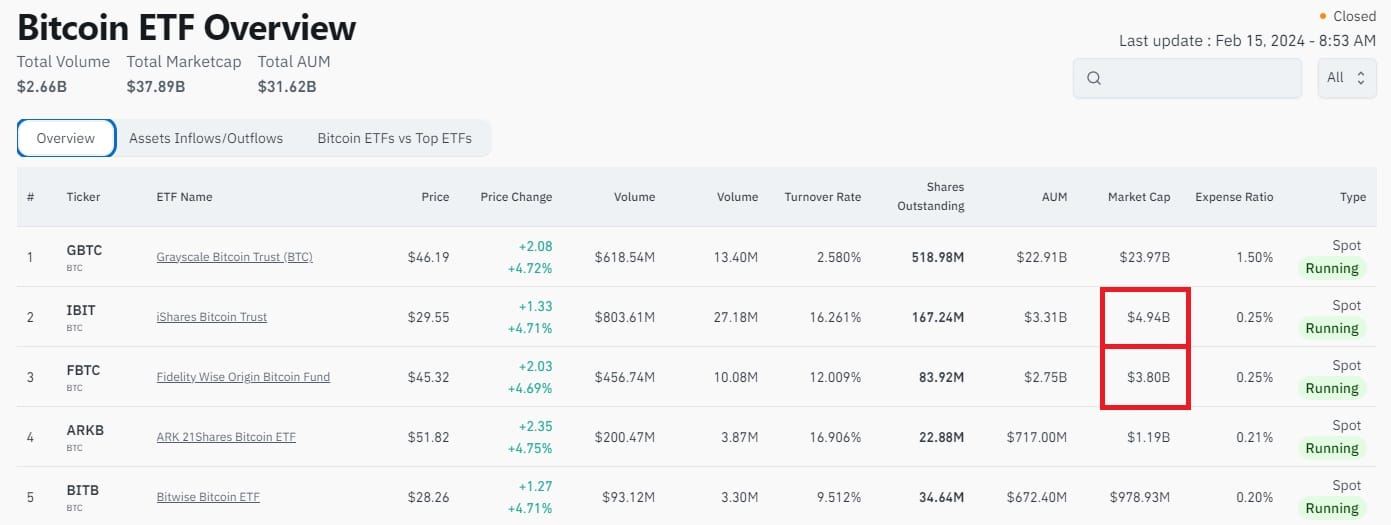Click the $717.00M AUM value
The image size is (1391, 525).
pos(1037,437)
